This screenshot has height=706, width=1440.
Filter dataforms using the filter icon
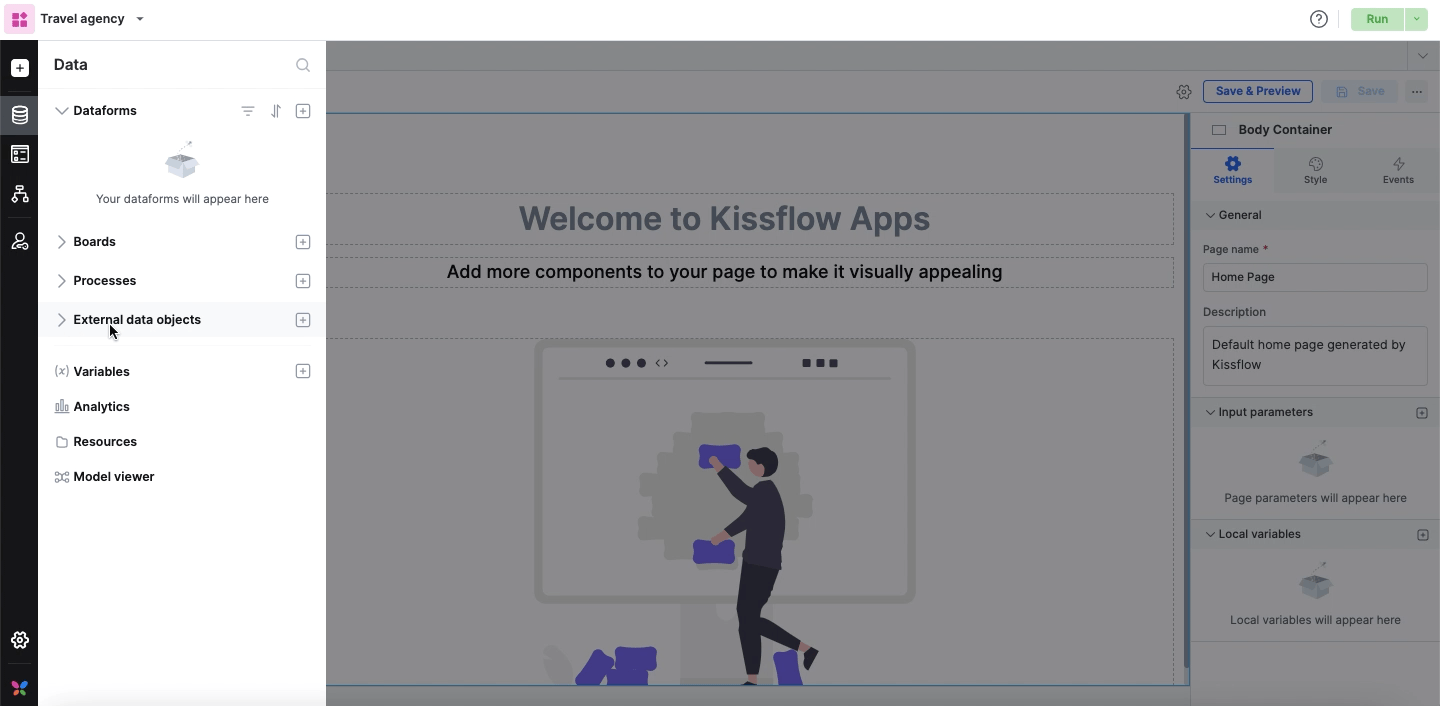[x=248, y=111]
